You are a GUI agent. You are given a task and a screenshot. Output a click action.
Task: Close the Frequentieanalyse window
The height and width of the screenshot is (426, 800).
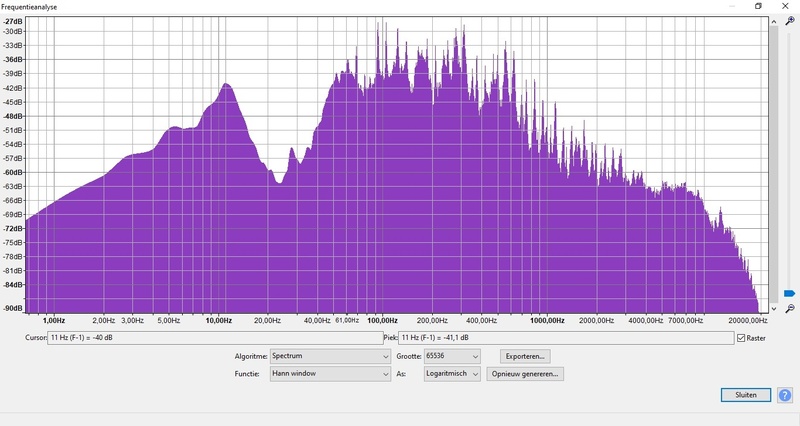(x=785, y=6)
